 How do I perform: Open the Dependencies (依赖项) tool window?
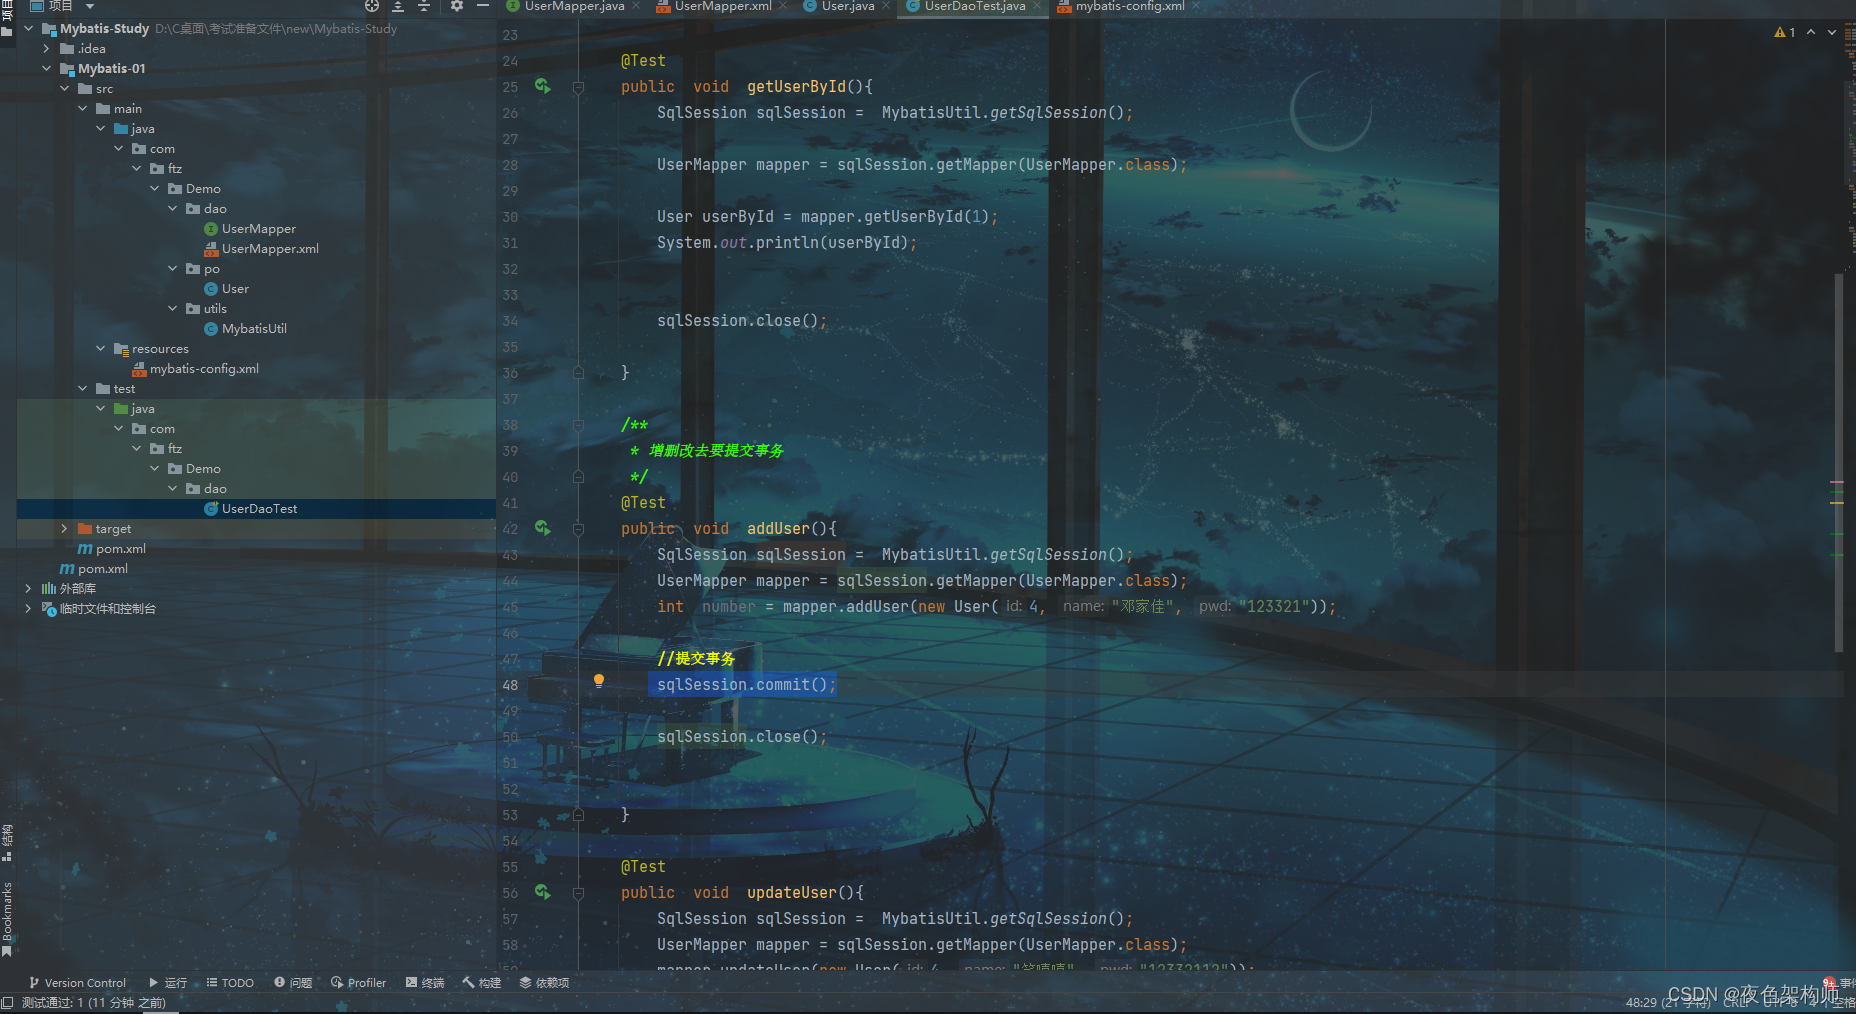tap(544, 983)
